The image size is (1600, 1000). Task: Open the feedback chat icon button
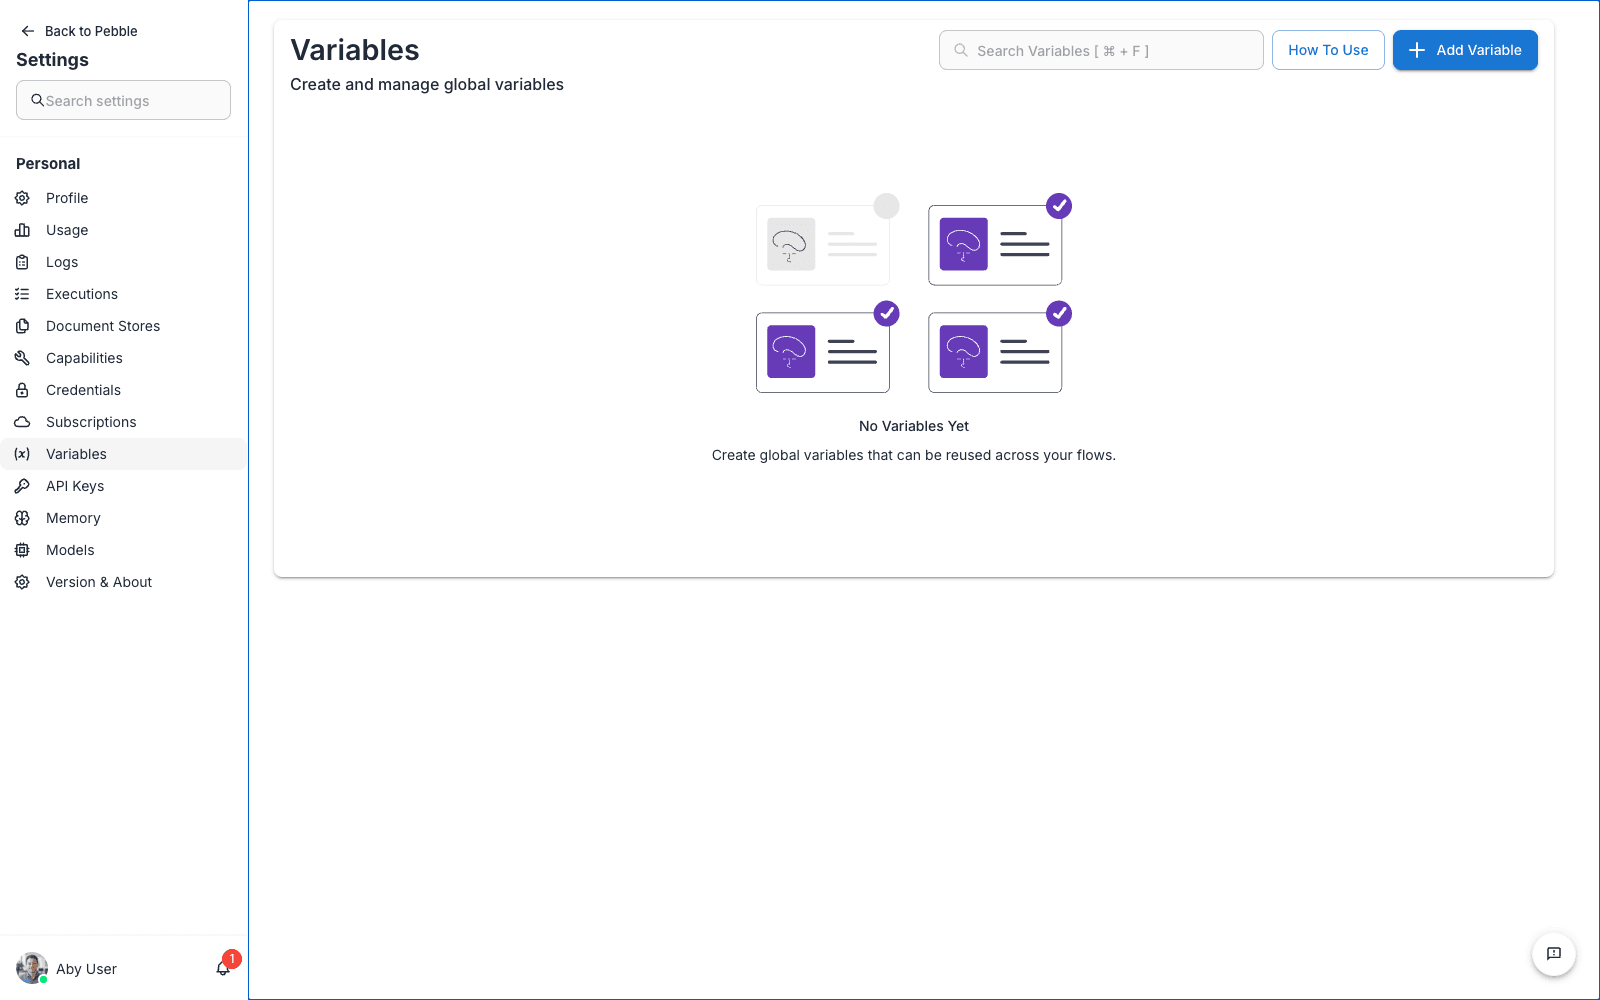(x=1554, y=954)
